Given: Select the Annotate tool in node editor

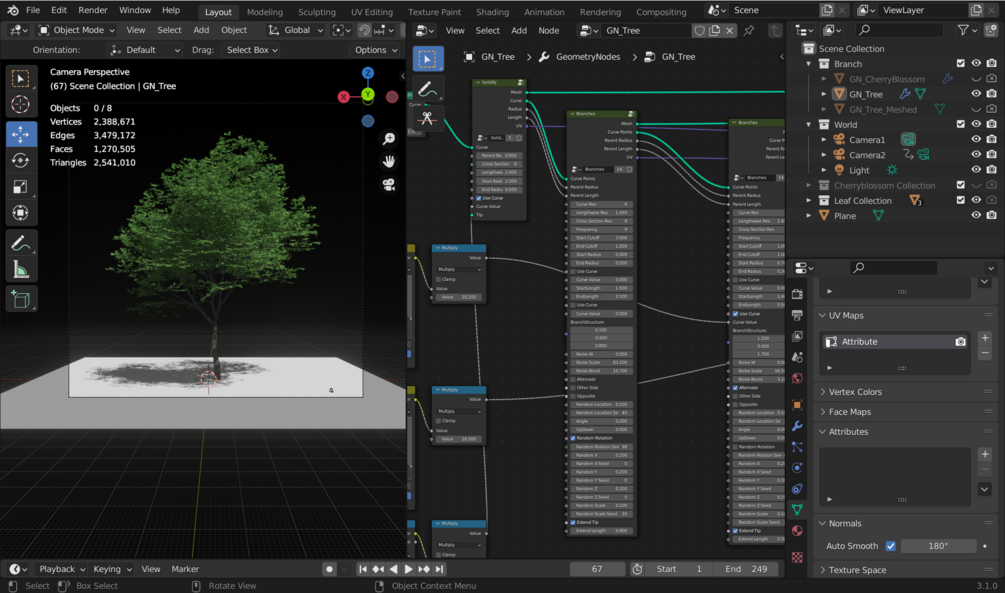Looking at the screenshot, I should tap(428, 89).
